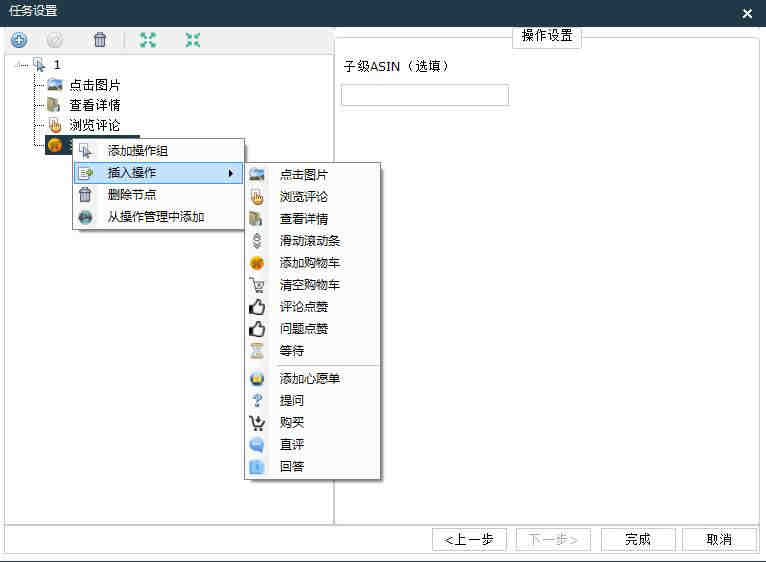Click the <上一步 button

tap(469, 540)
